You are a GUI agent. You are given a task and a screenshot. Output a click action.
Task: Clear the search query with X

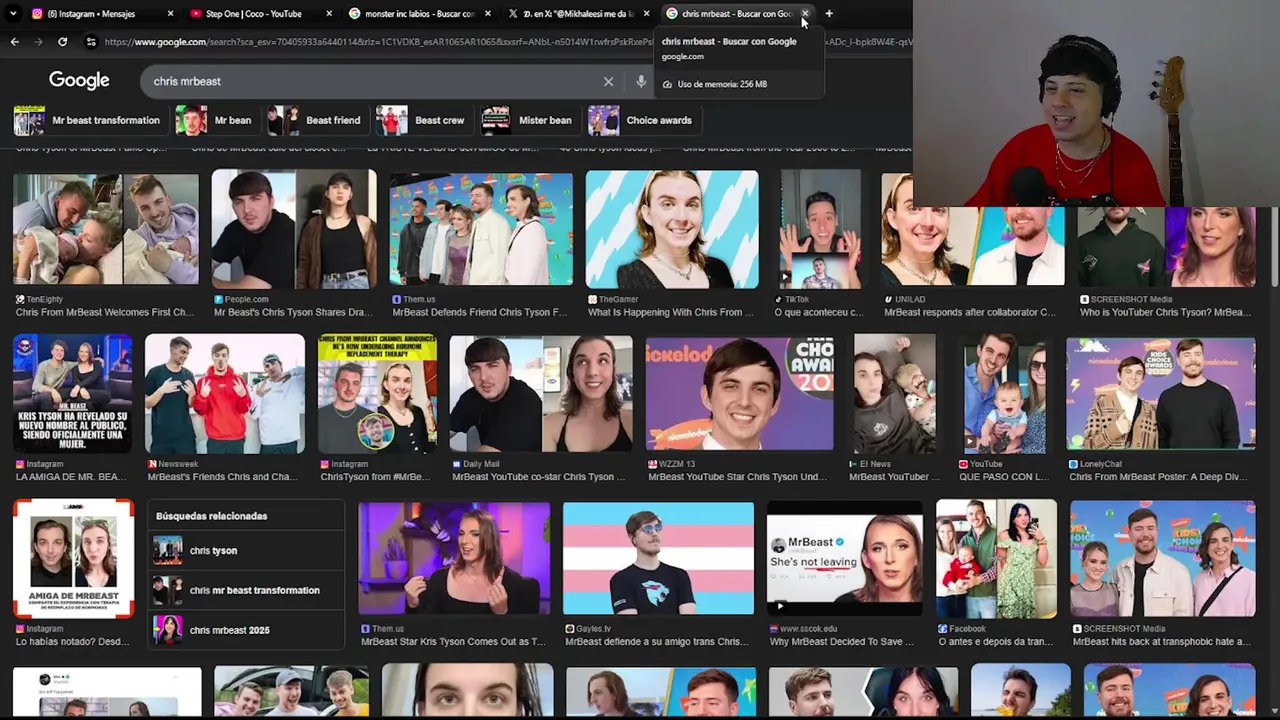(x=608, y=81)
